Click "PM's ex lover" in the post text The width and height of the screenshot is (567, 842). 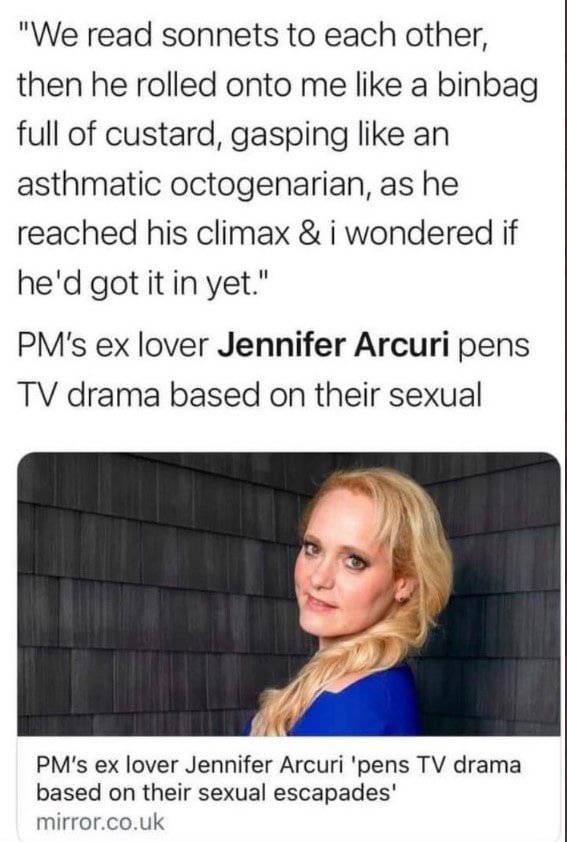(x=113, y=345)
